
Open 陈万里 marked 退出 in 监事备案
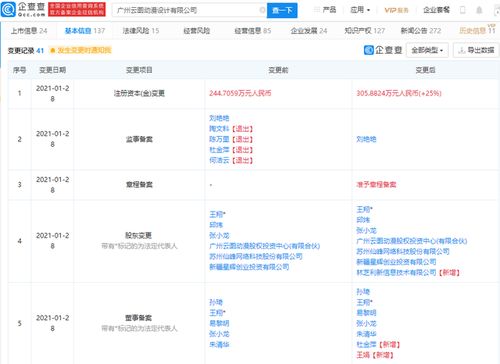click(x=219, y=139)
